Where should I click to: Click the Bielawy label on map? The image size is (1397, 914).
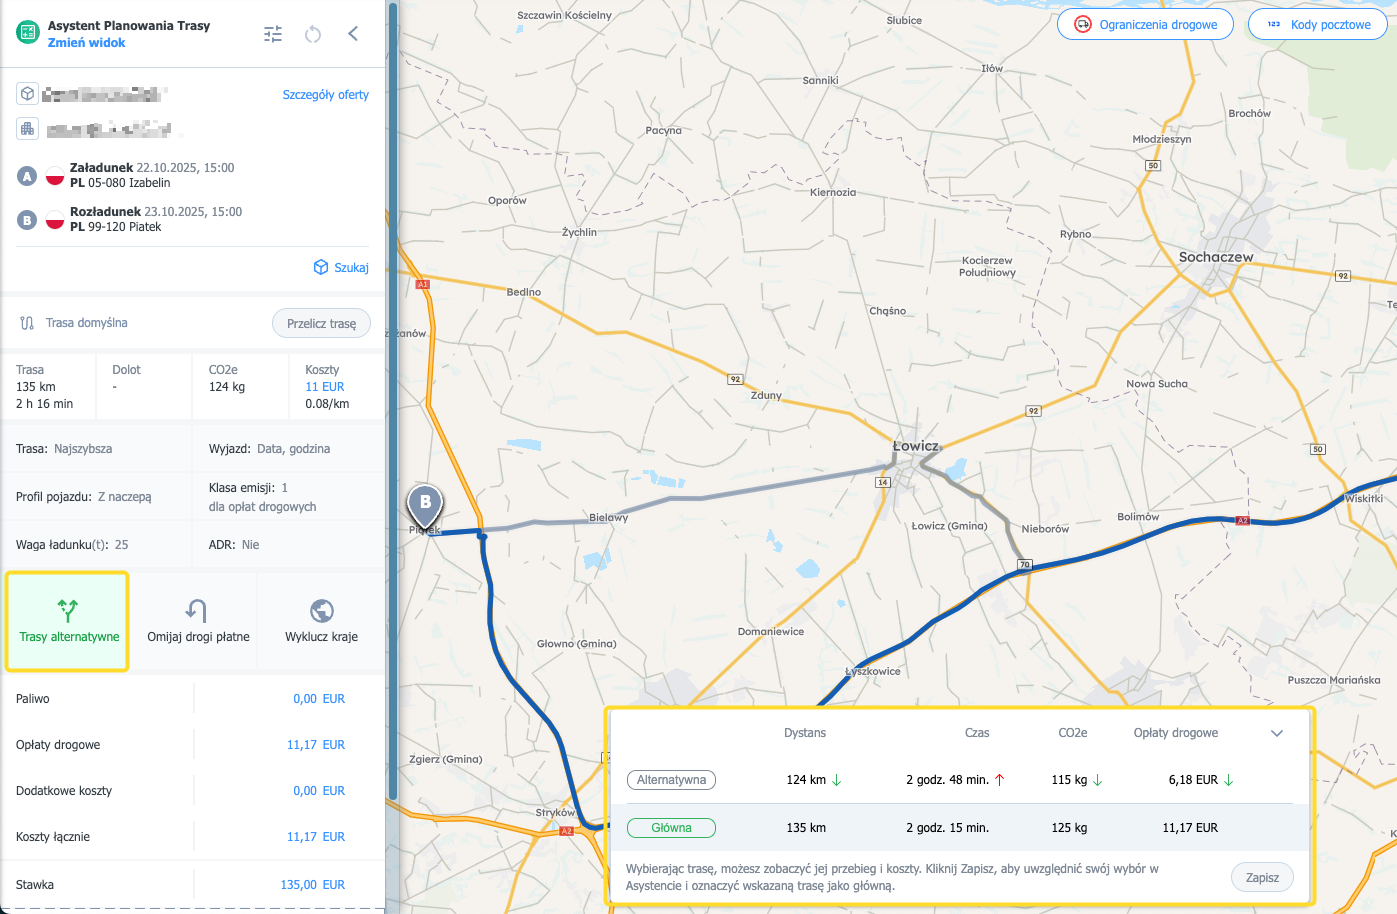click(x=609, y=517)
